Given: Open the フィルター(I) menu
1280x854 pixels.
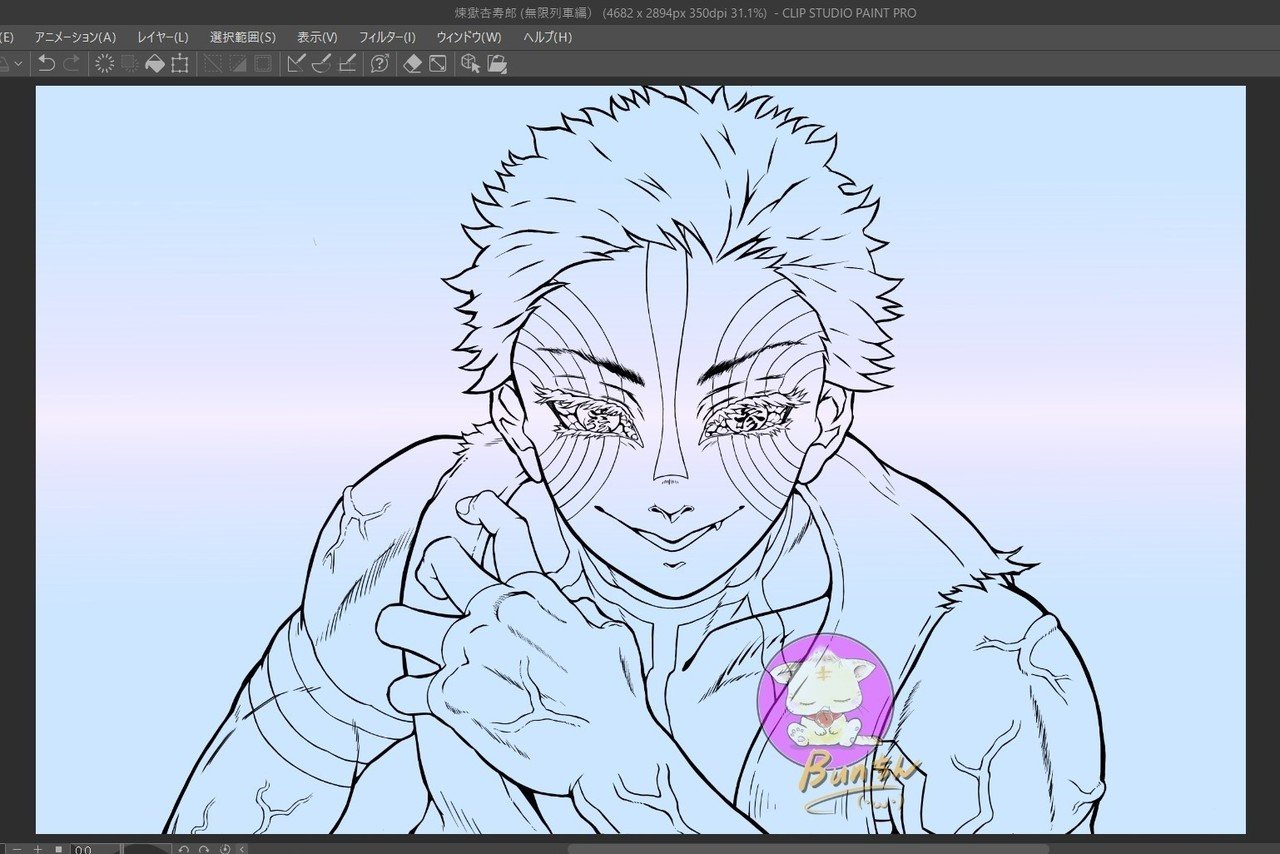Looking at the screenshot, I should coord(387,38).
